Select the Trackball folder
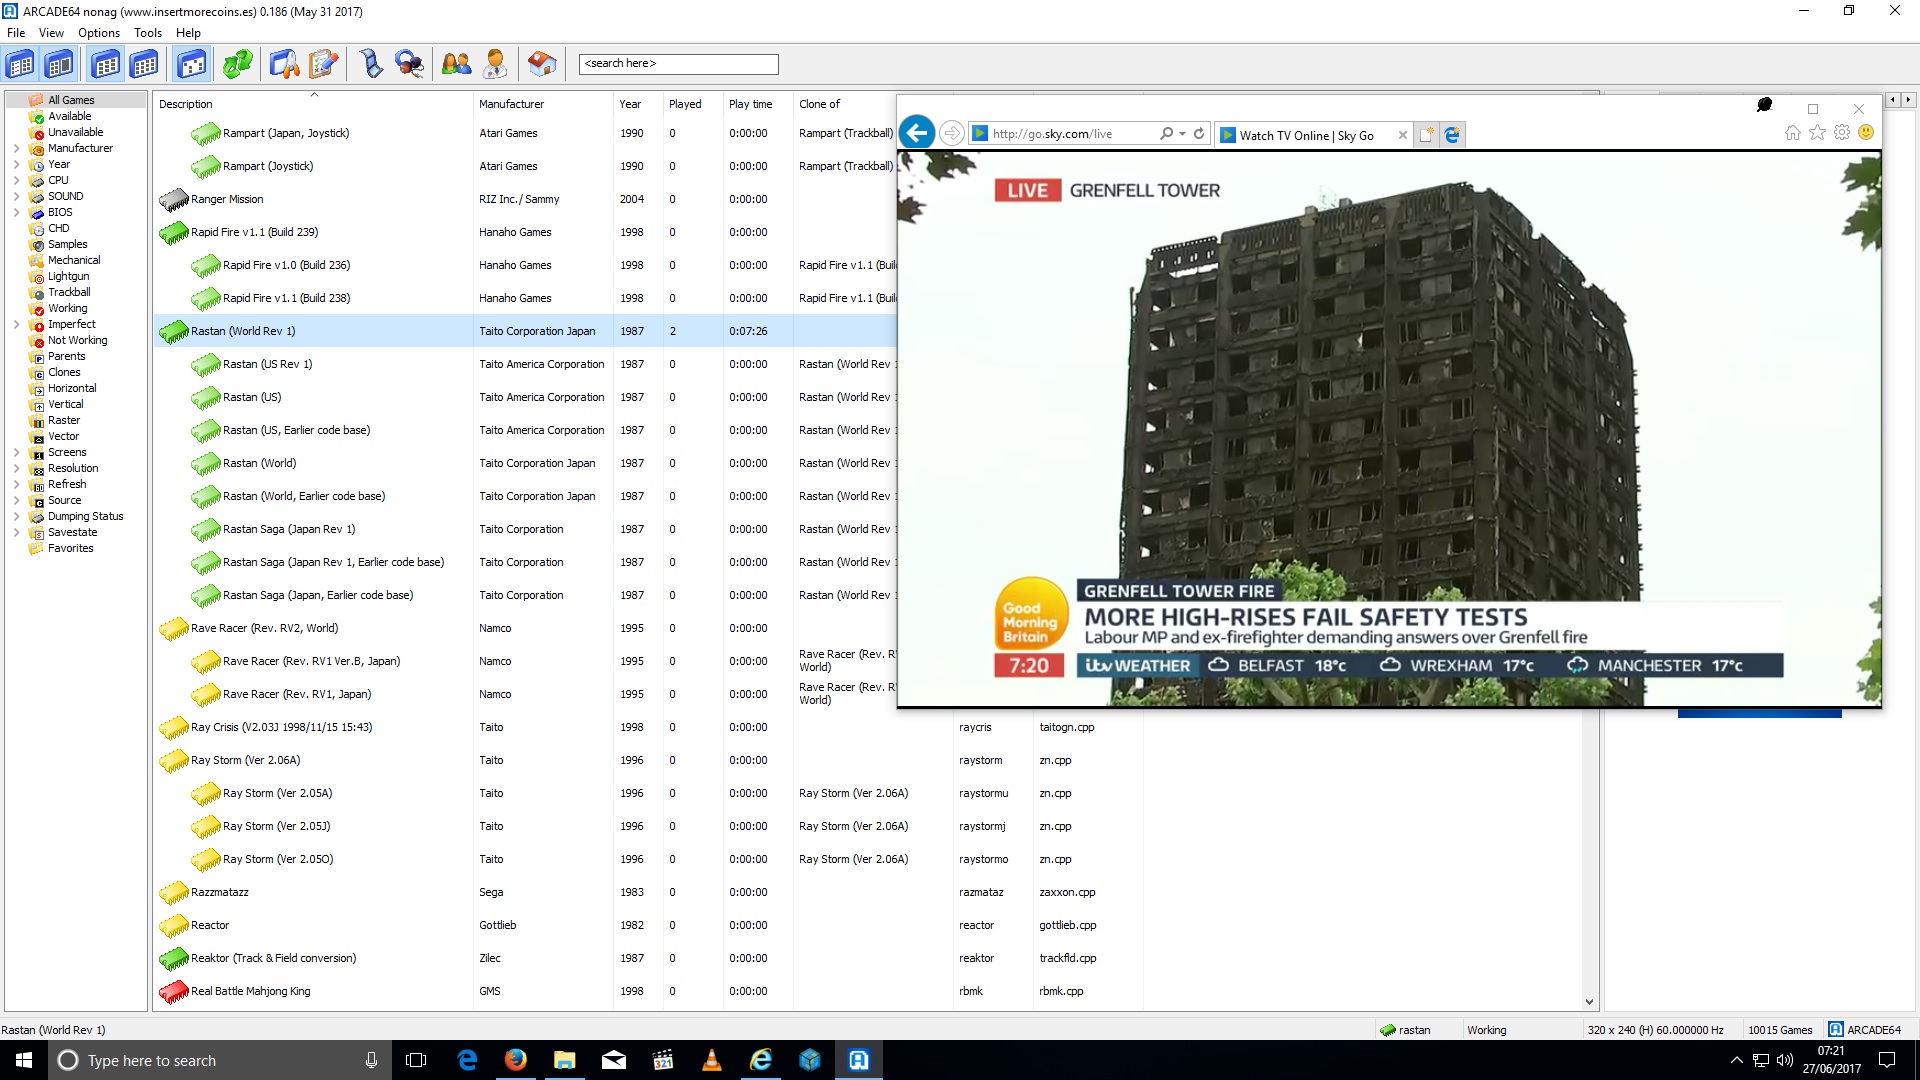Image resolution: width=1920 pixels, height=1080 pixels. click(69, 292)
